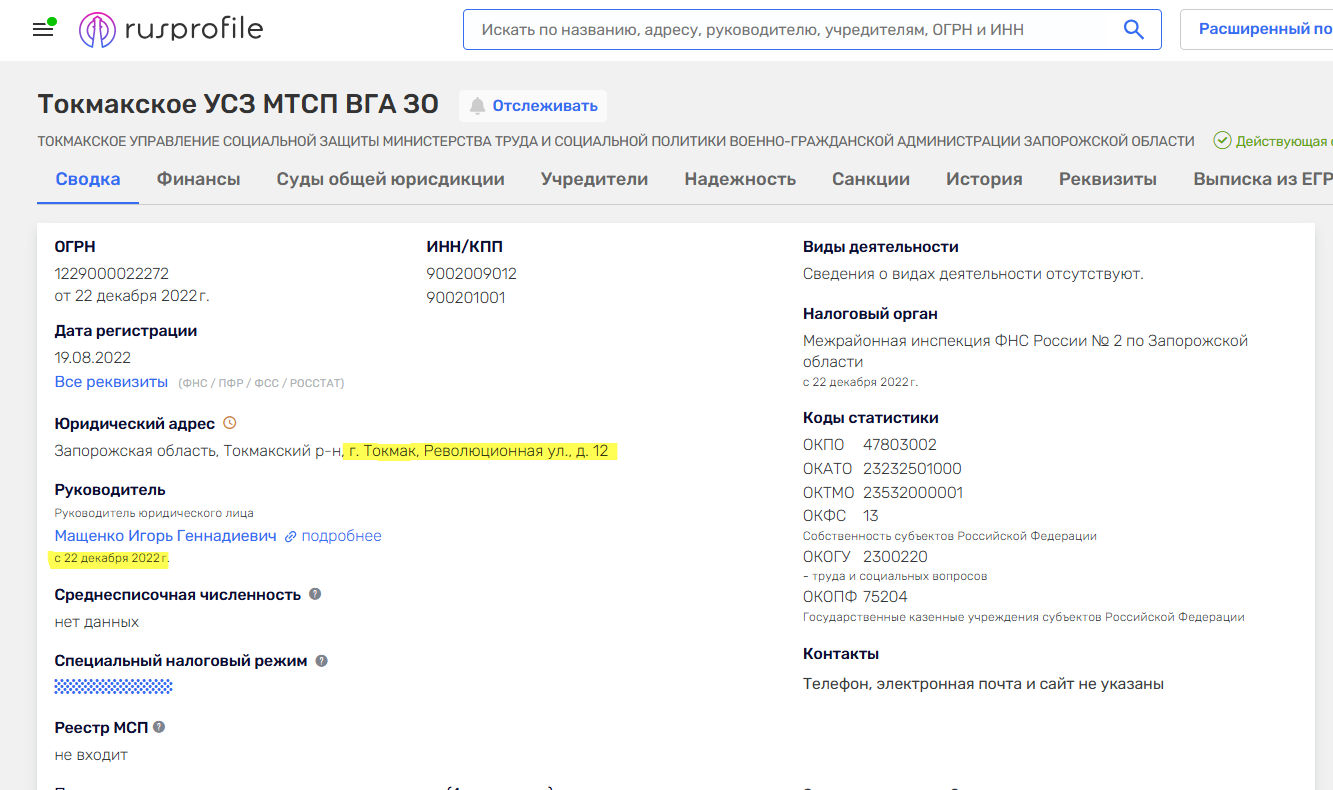Go to the Учредители tab
Screen dimensions: 1333x790
(594, 179)
